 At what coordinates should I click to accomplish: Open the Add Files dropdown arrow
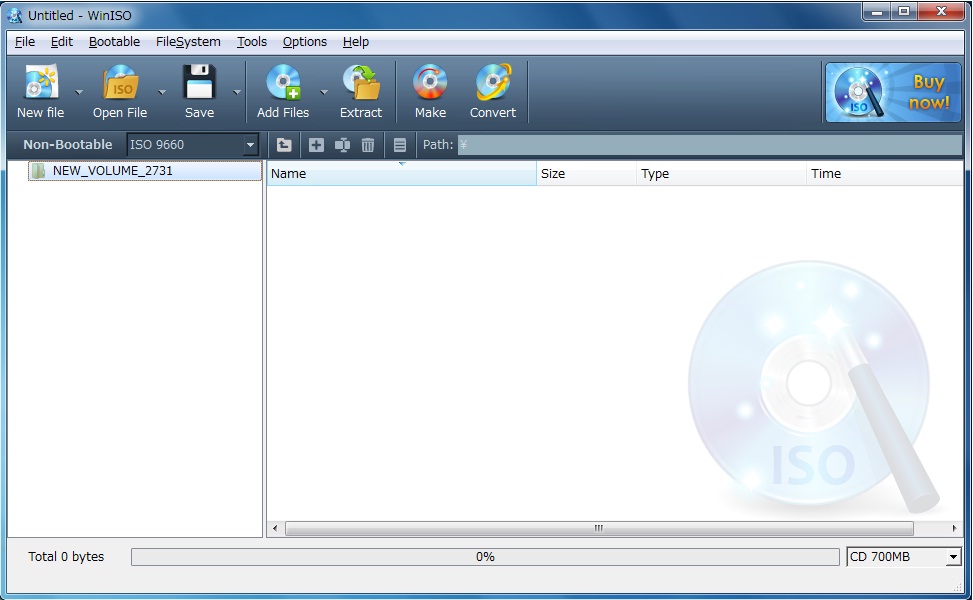point(324,92)
